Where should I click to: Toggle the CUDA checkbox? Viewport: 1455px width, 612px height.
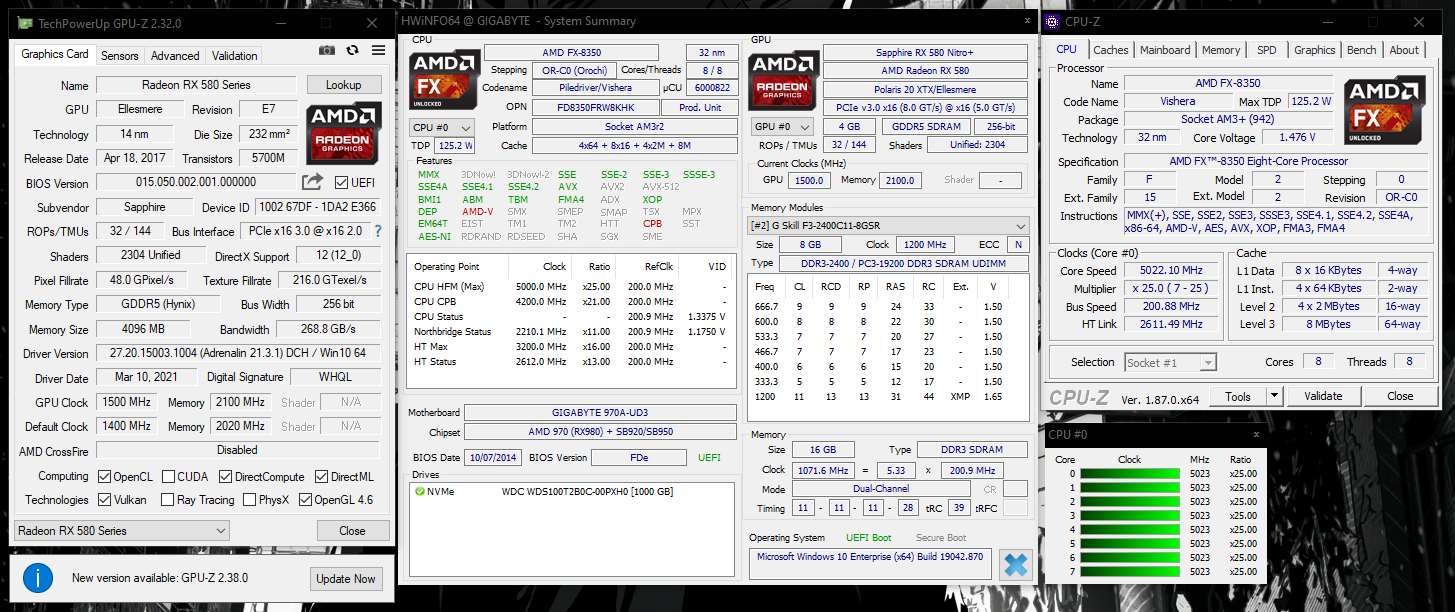click(168, 476)
